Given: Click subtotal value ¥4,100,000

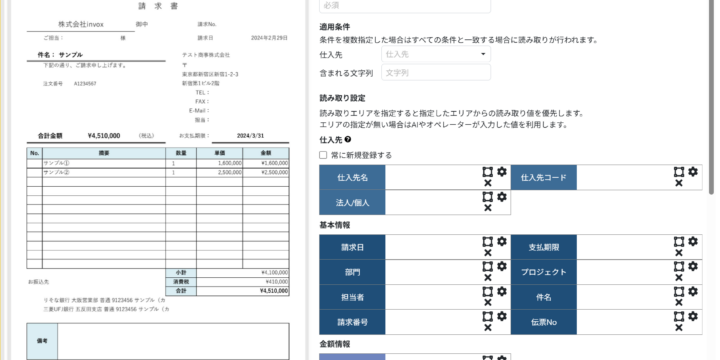Looking at the screenshot, I should pos(275,272).
